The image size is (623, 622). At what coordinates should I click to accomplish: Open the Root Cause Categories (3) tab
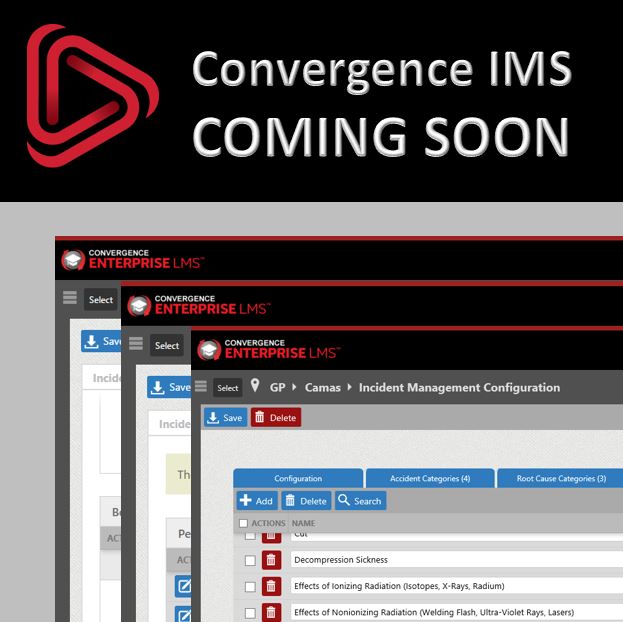click(x=560, y=478)
